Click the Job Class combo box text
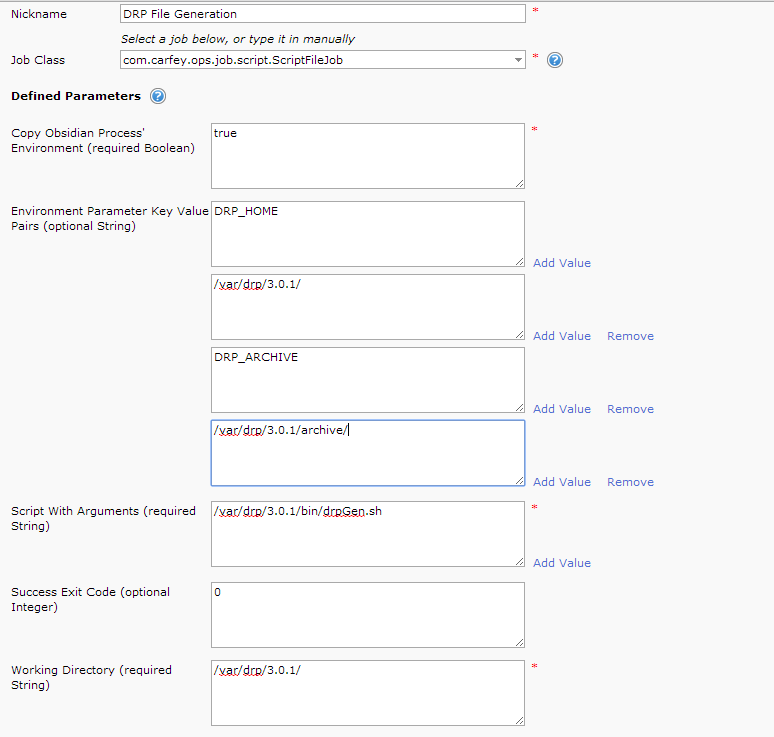This screenshot has width=774, height=737. pos(313,60)
